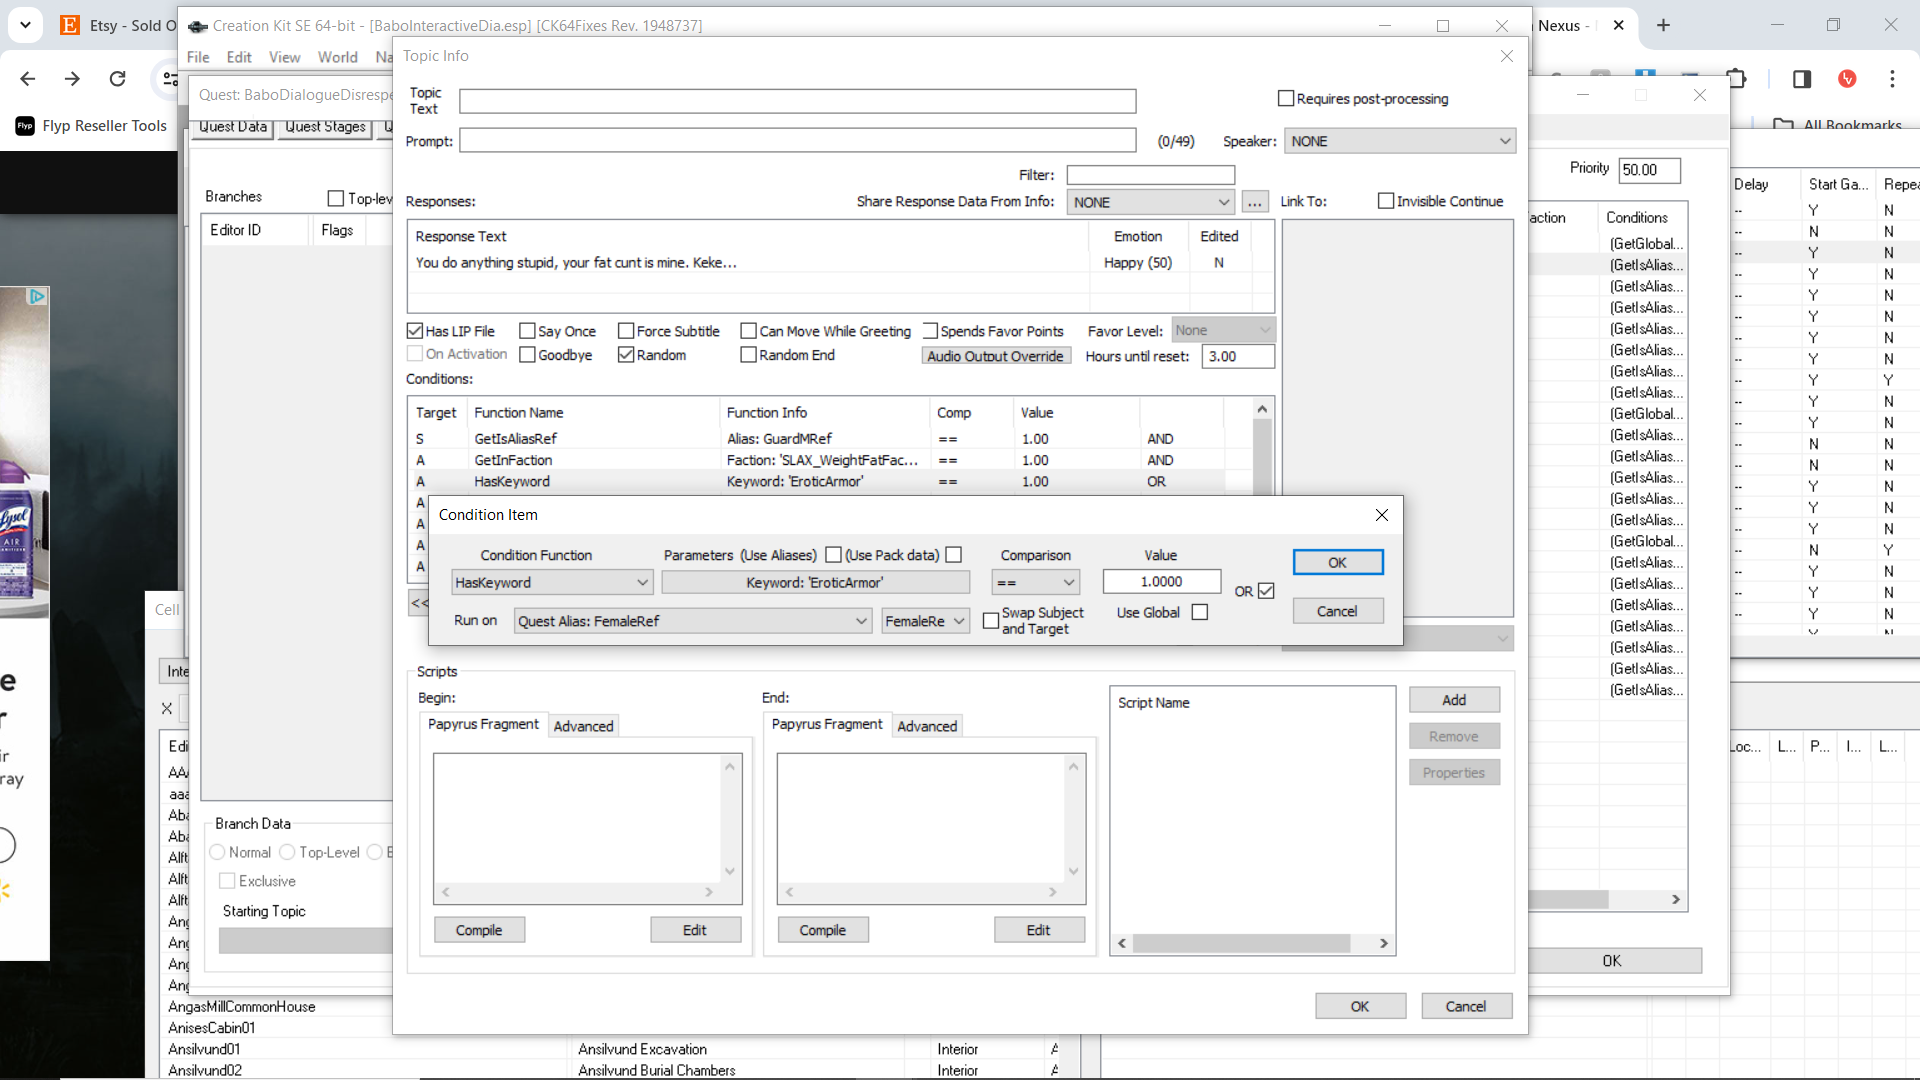Toggle Can Move While Greeting
Screen dimensions: 1920x1080
coord(748,331)
